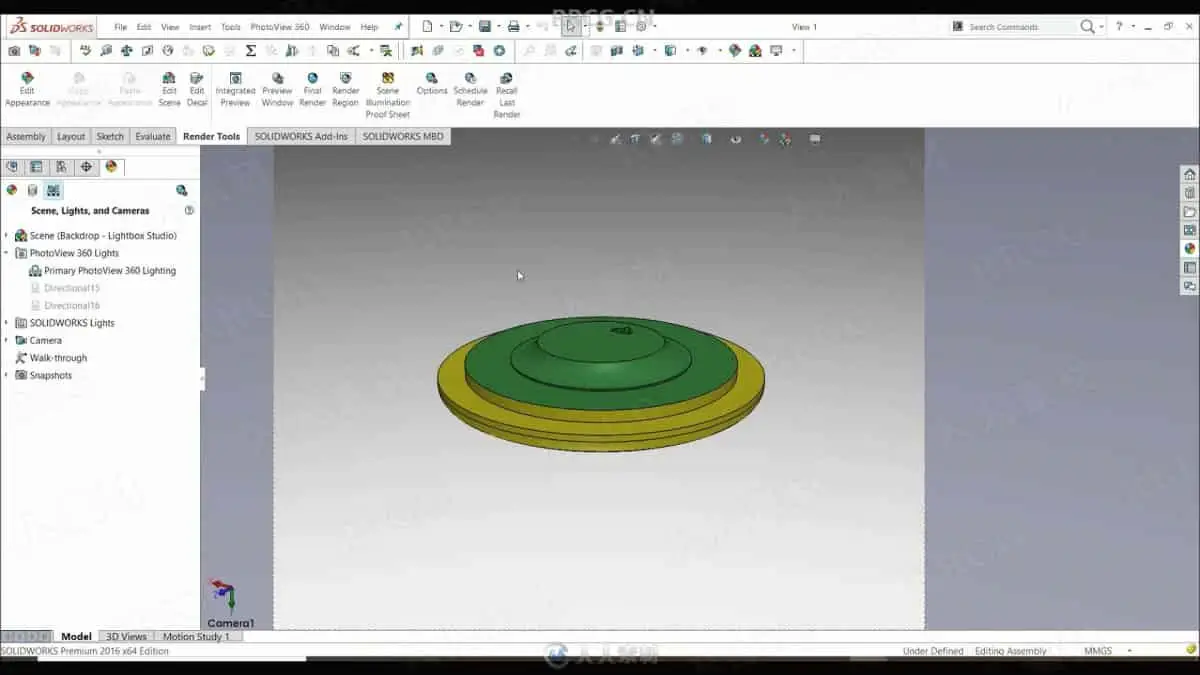Viewport: 1200px width, 675px height.
Task: Click the Open document icon
Action: point(456,27)
